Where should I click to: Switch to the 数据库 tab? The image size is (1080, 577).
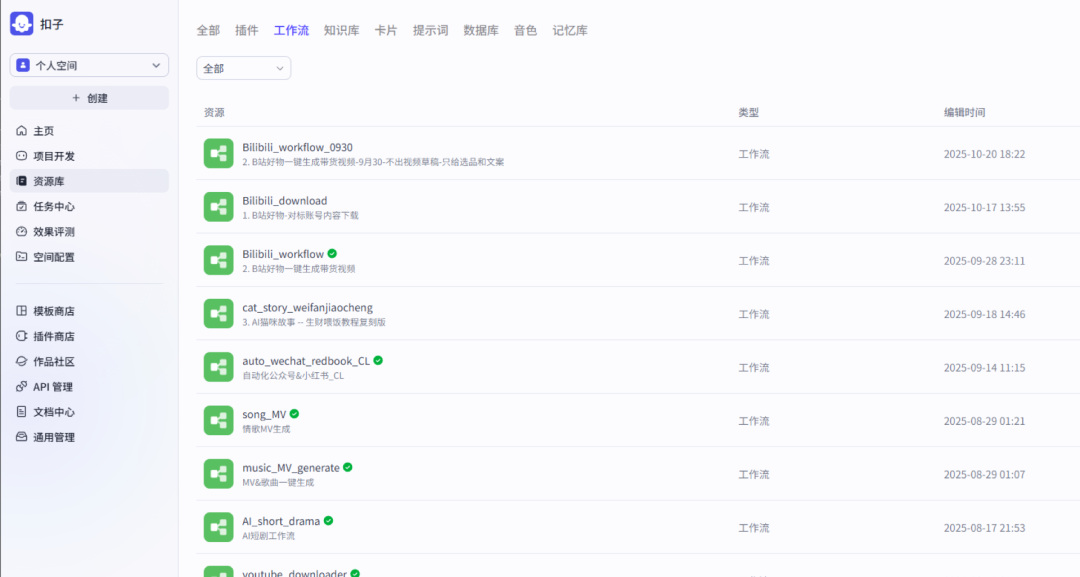click(x=481, y=30)
